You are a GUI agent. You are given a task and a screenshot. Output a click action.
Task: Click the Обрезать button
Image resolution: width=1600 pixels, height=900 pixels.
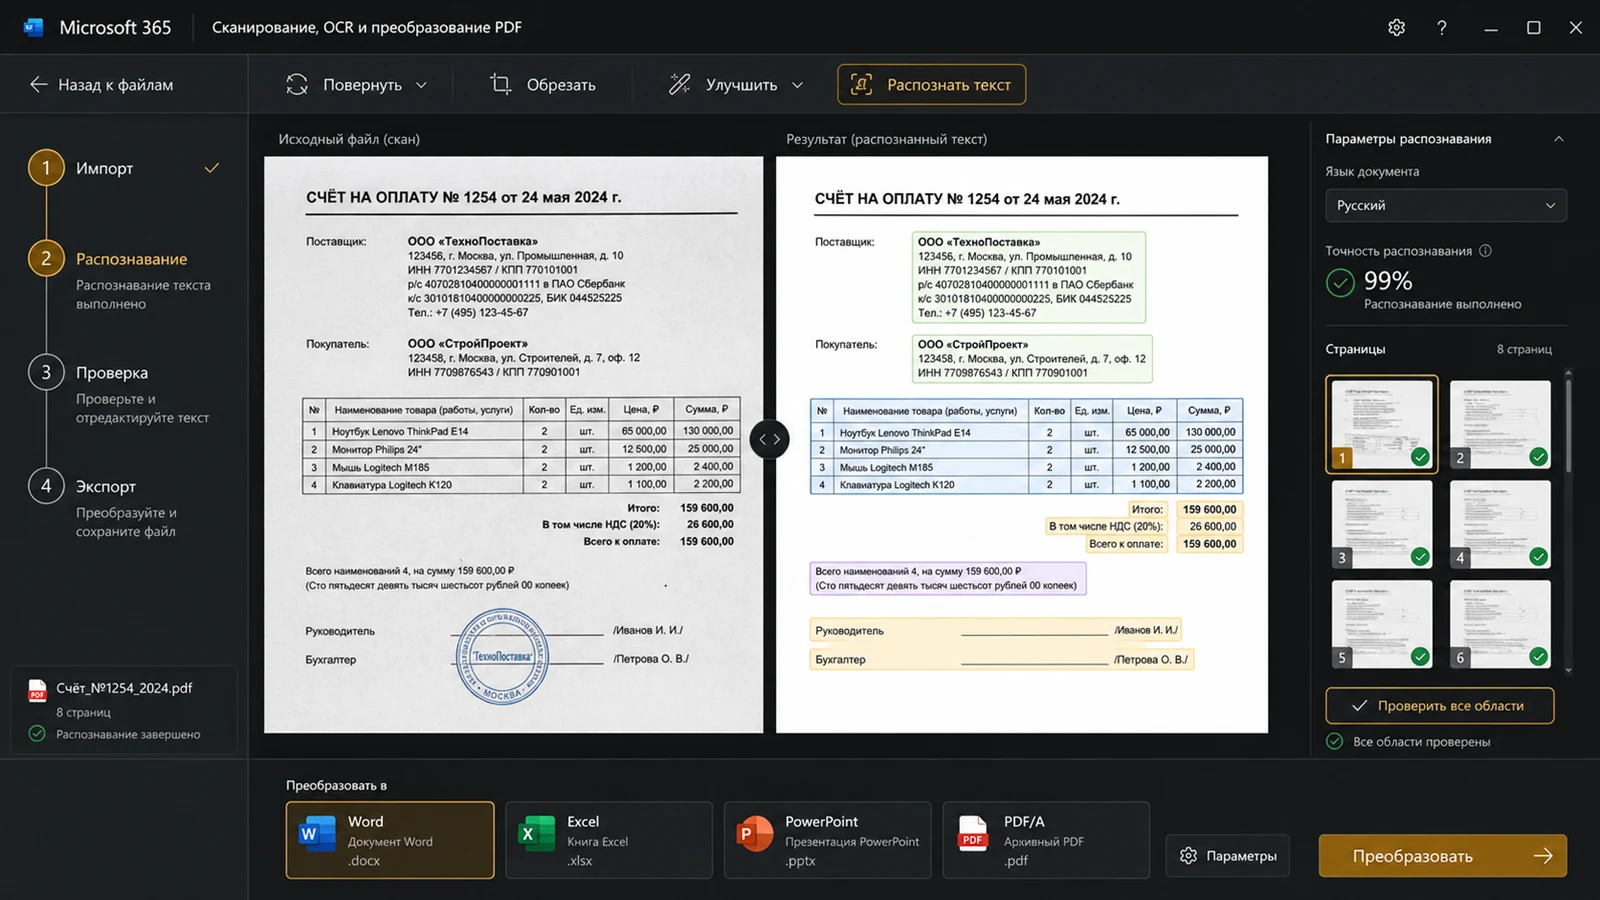[x=542, y=84]
